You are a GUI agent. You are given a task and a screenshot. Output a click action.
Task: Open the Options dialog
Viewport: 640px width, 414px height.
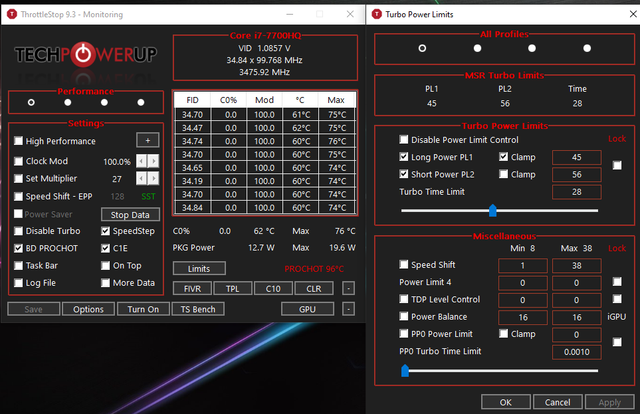(88, 309)
